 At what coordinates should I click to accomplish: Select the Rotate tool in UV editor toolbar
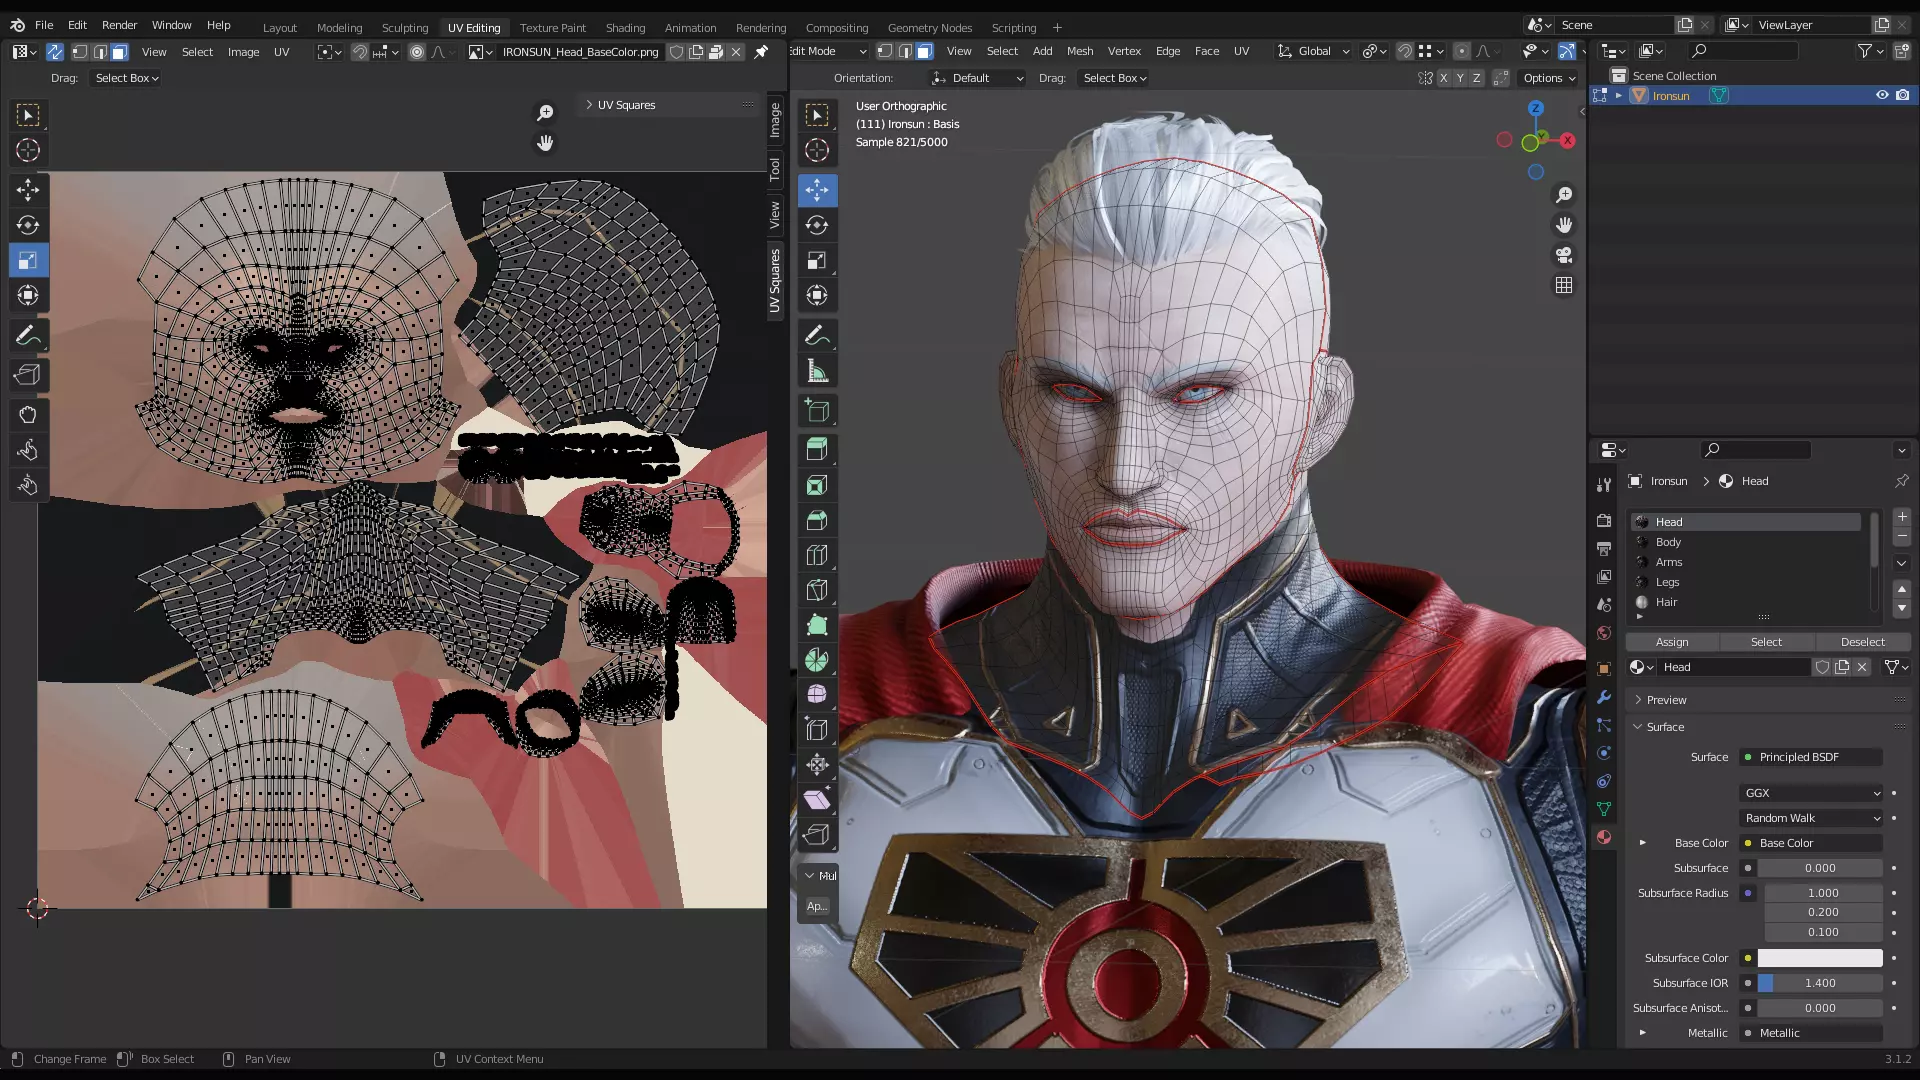pyautogui.click(x=28, y=225)
